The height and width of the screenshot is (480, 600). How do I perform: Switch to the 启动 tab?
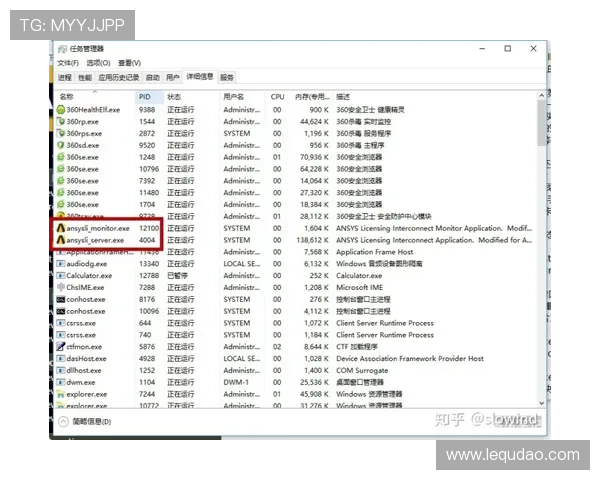(152, 77)
